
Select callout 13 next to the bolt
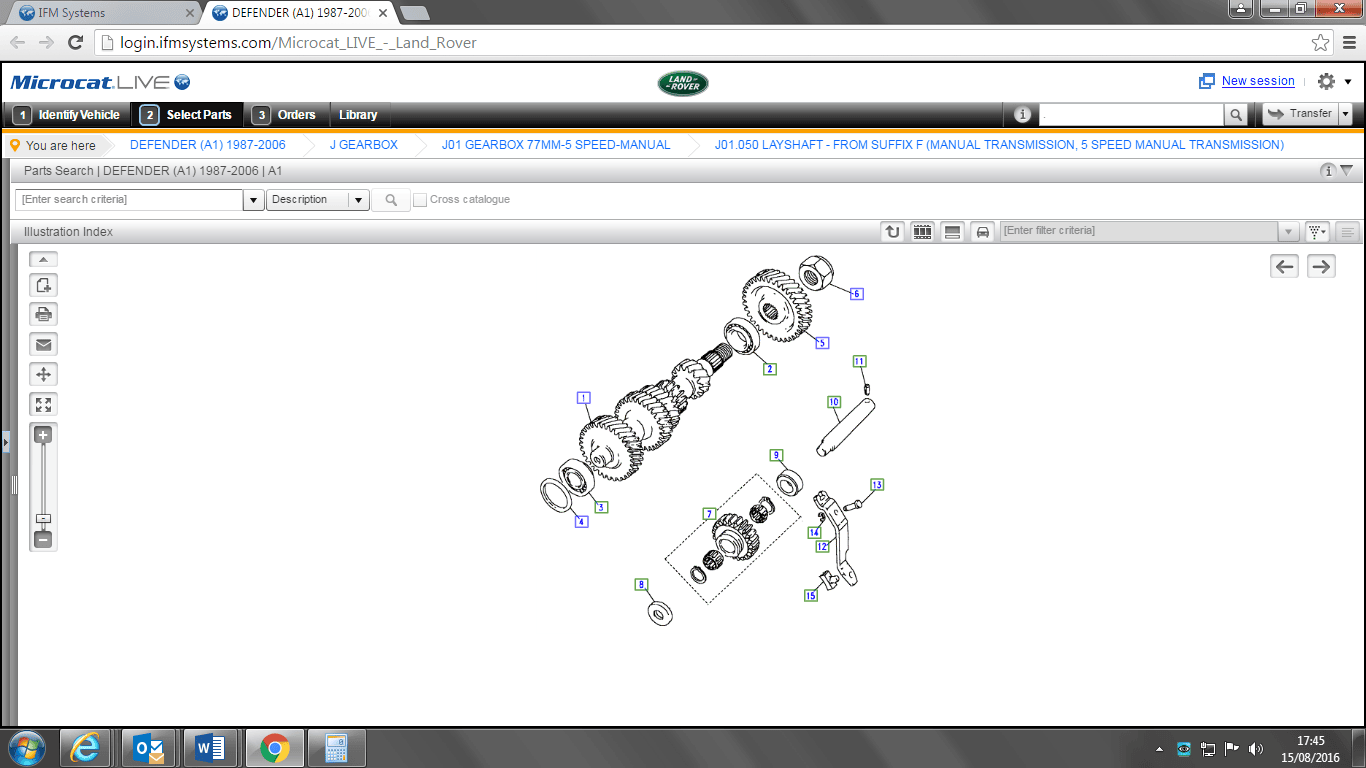coord(877,484)
